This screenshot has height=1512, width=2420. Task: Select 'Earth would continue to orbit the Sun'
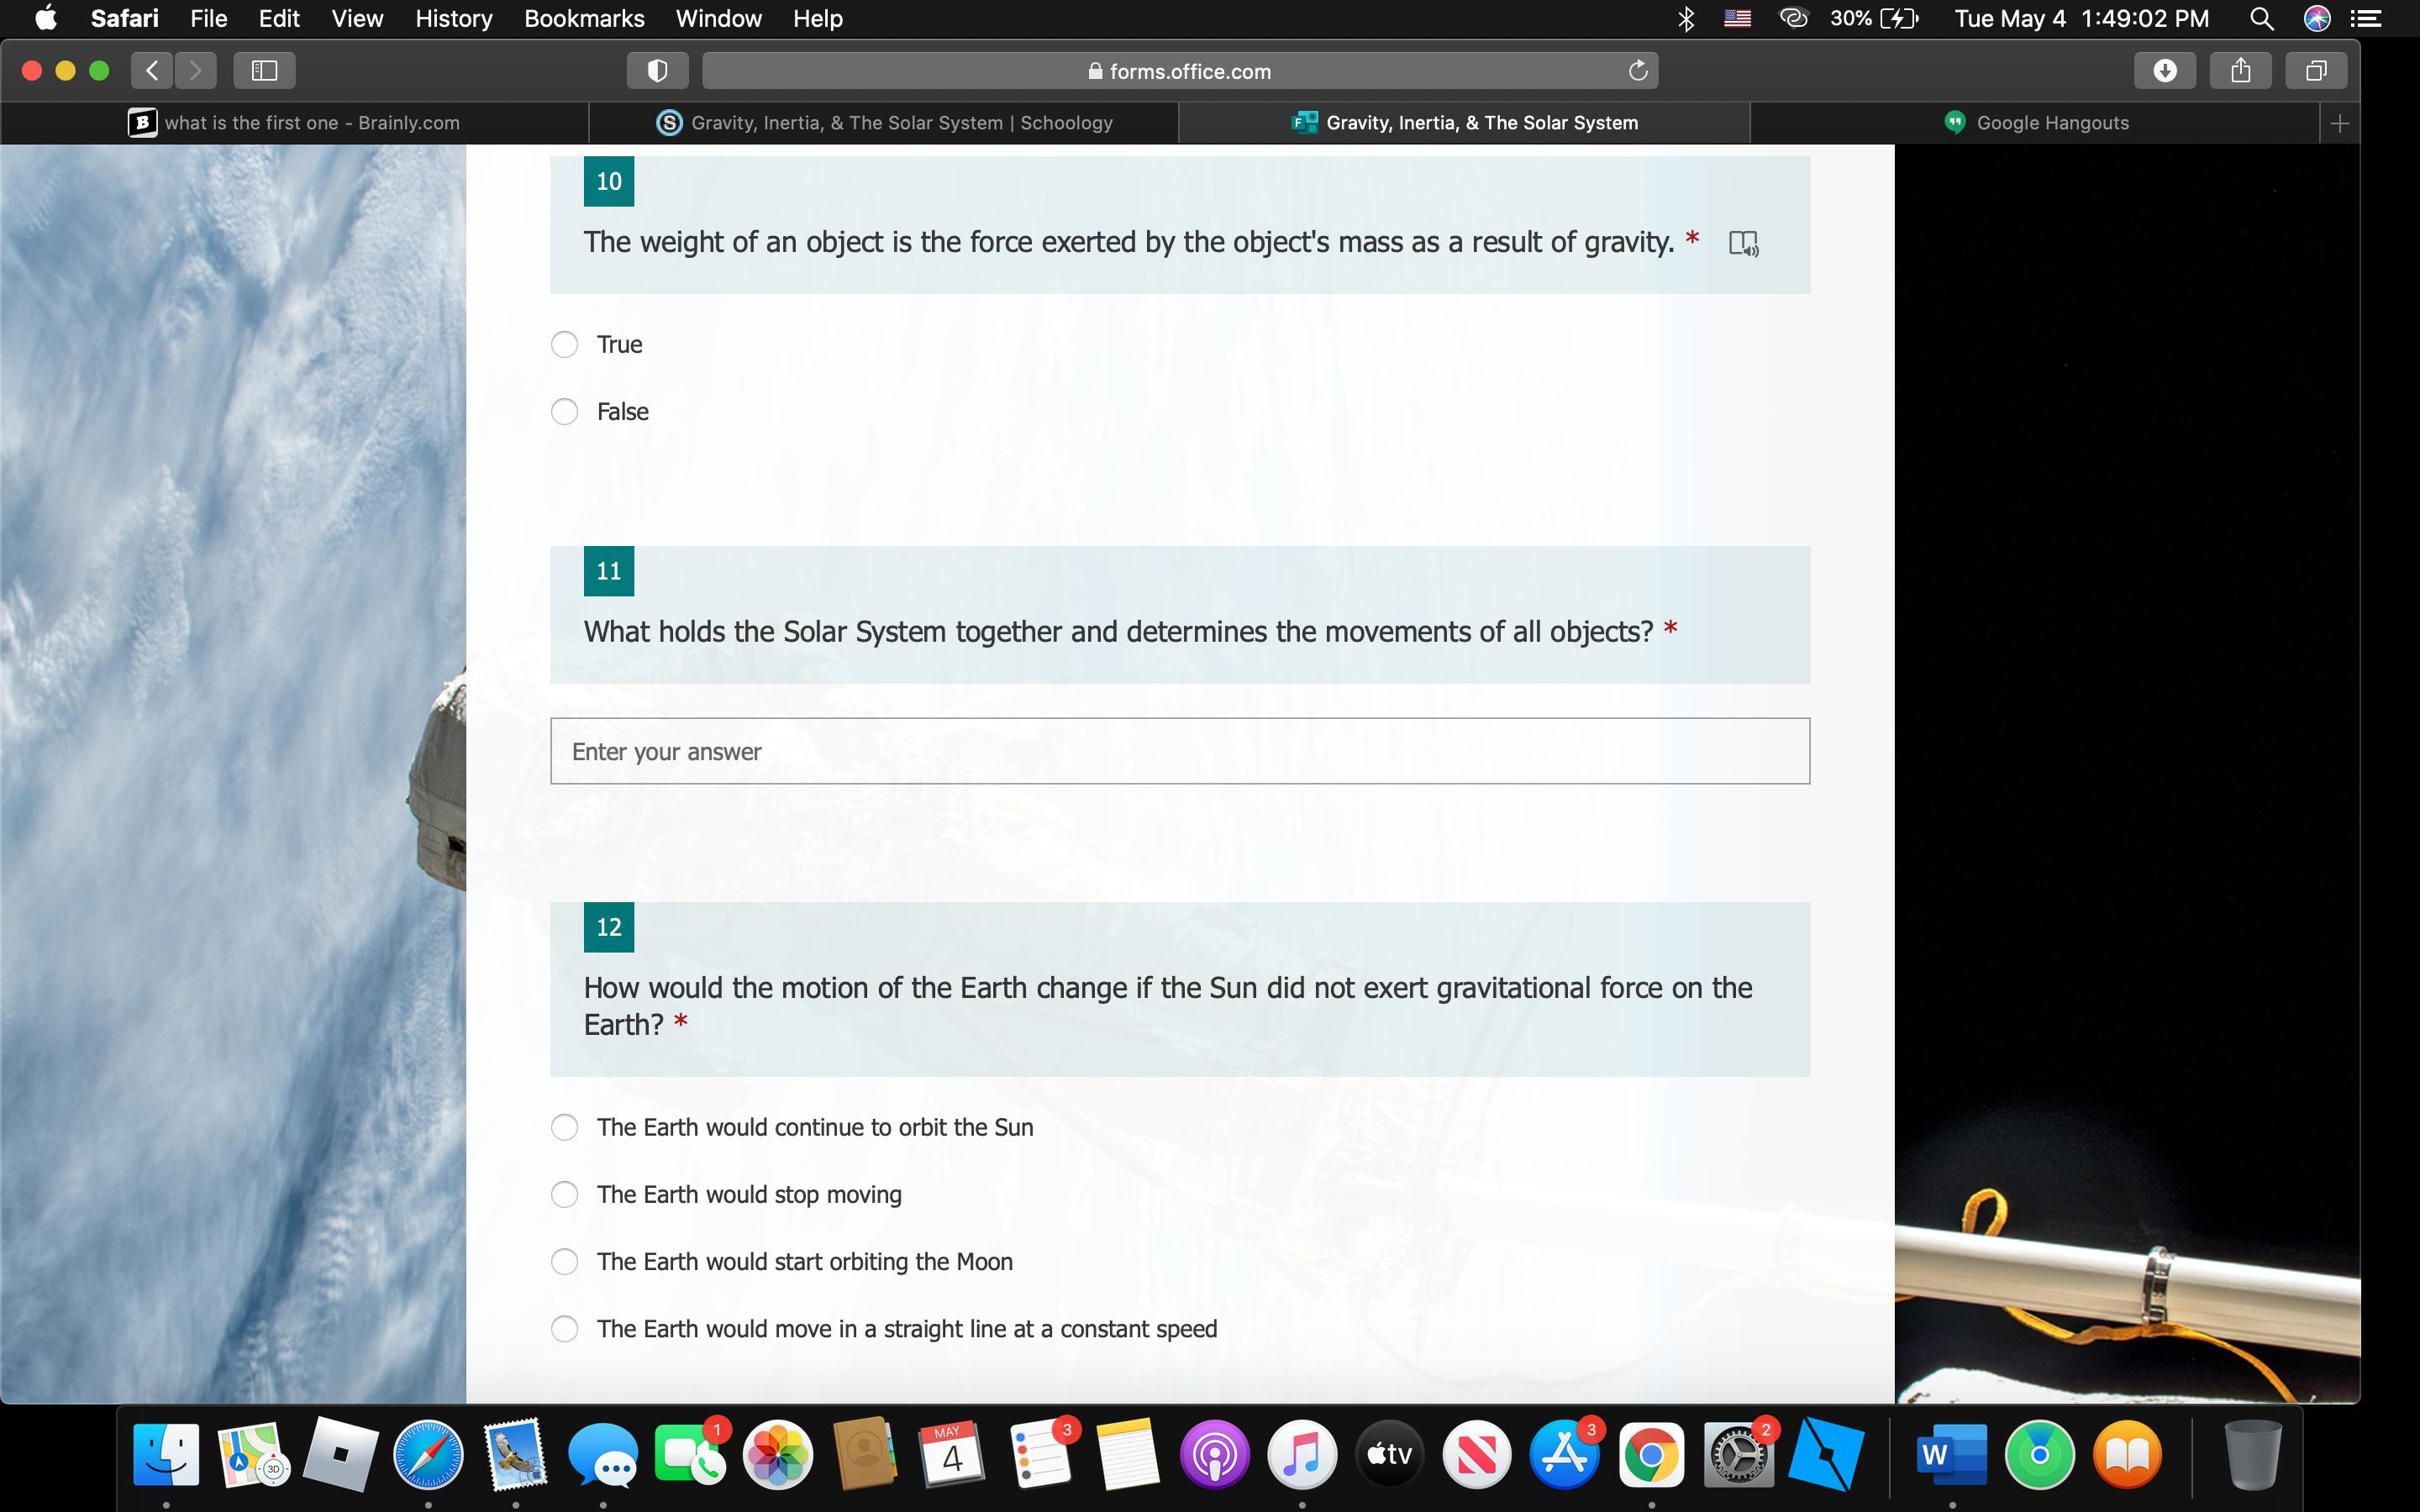pos(565,1127)
